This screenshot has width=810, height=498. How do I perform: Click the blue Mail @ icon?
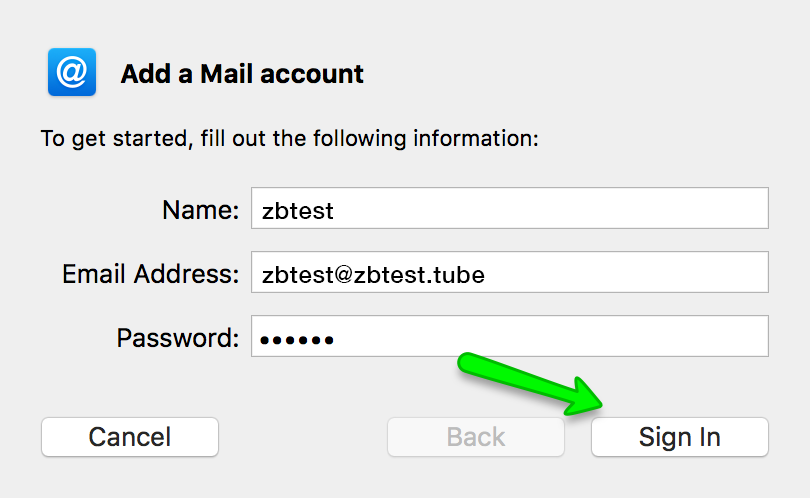click(71, 73)
